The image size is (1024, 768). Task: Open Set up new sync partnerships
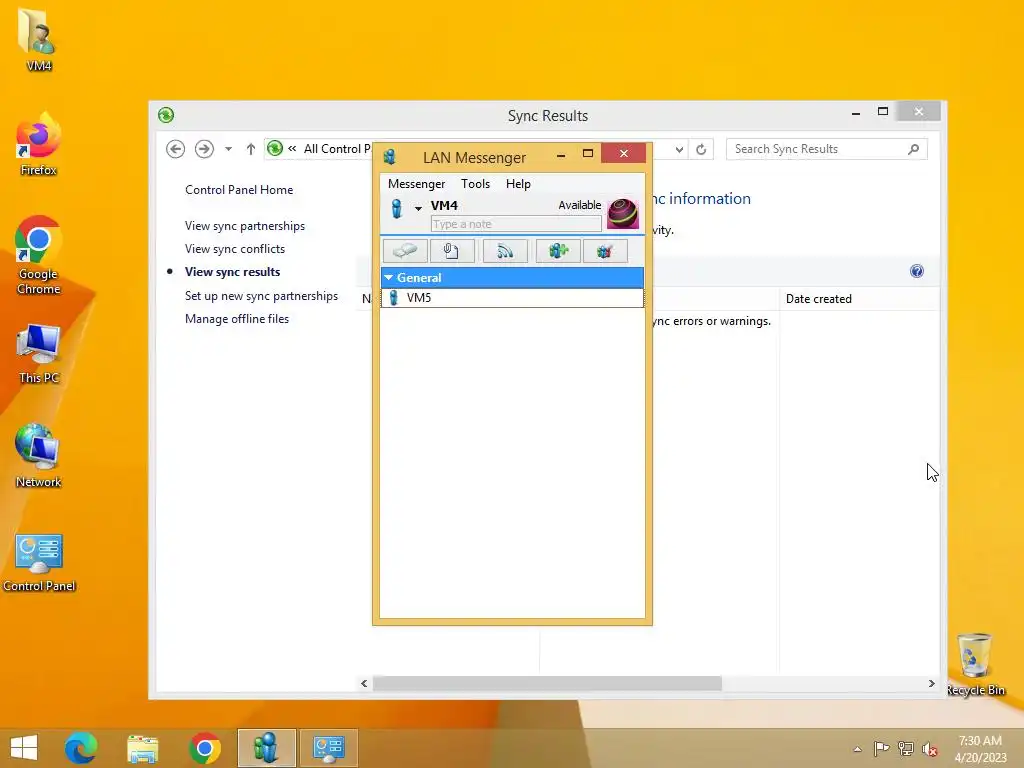click(261, 296)
